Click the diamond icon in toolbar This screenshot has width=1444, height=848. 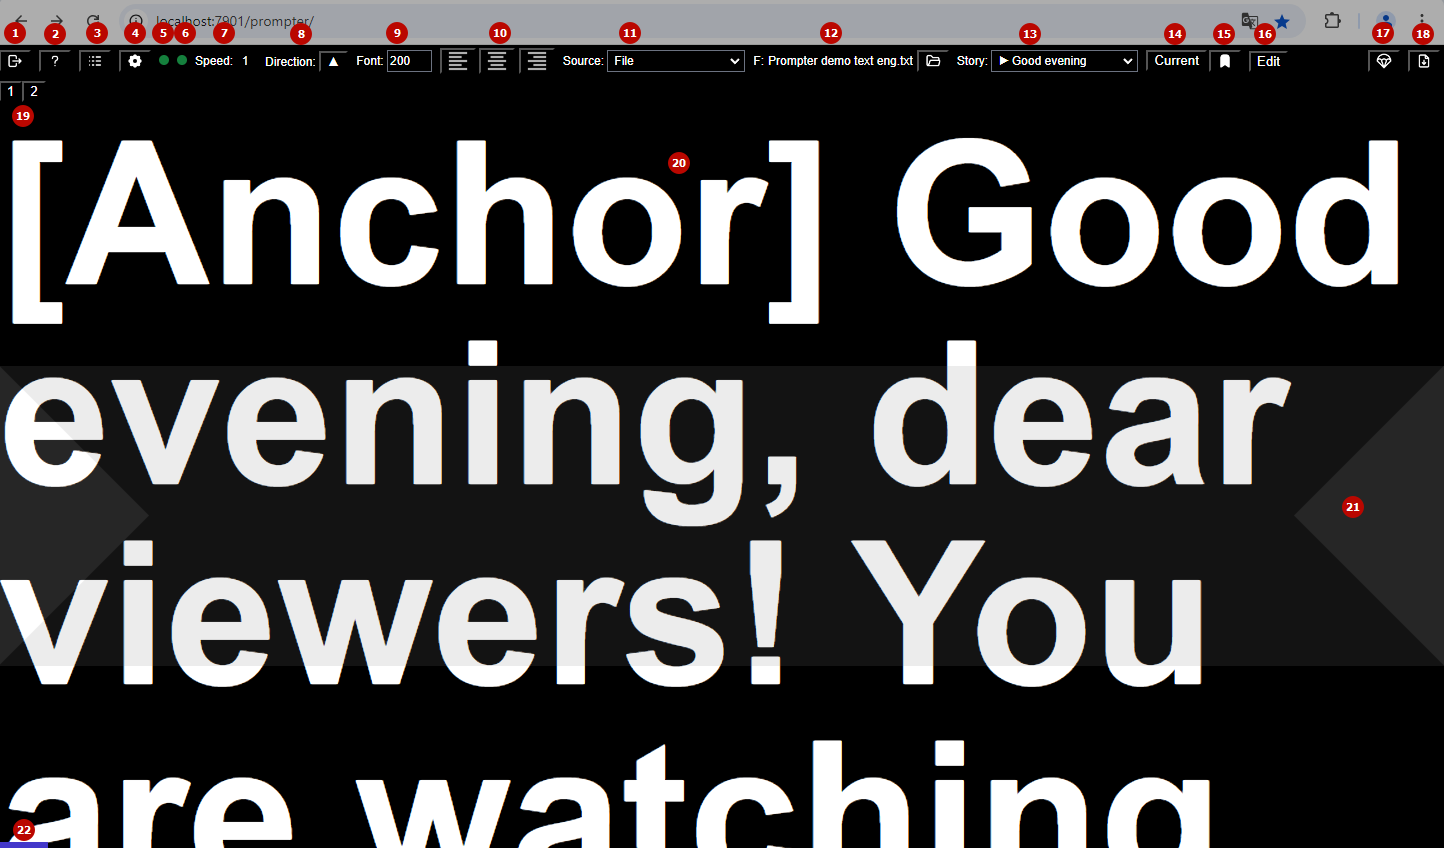point(1384,61)
